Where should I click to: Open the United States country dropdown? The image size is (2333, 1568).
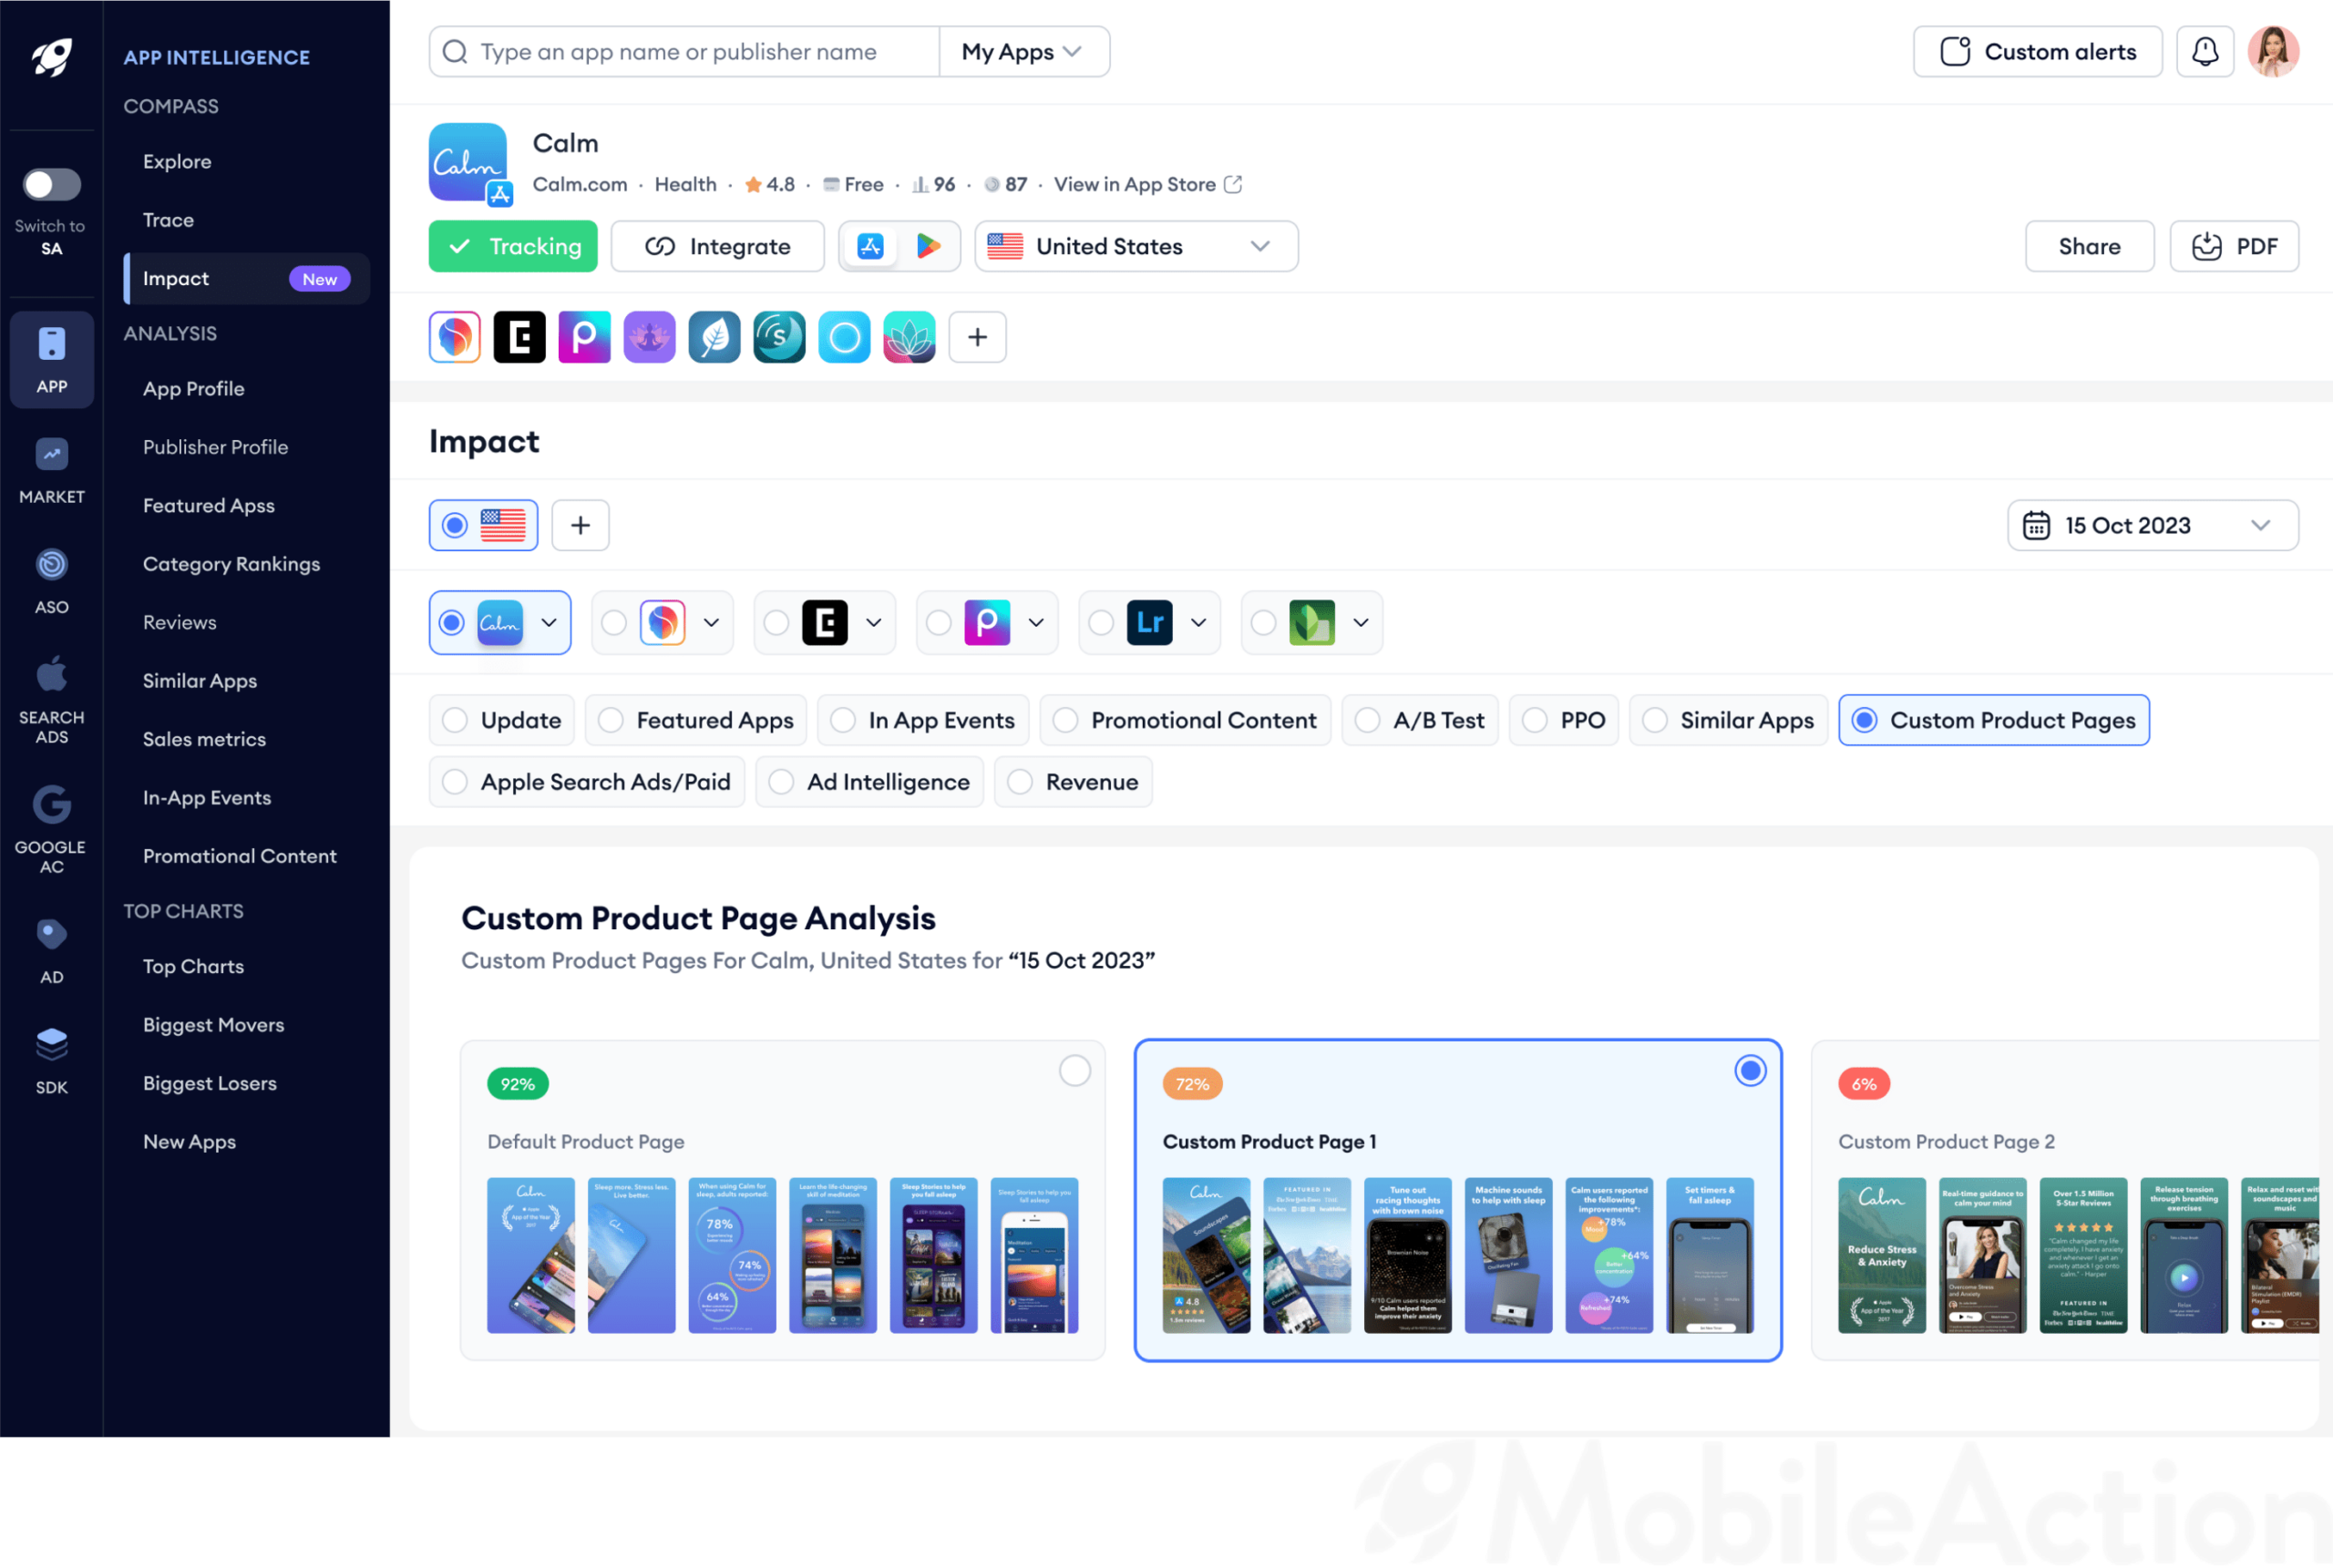click(1136, 246)
